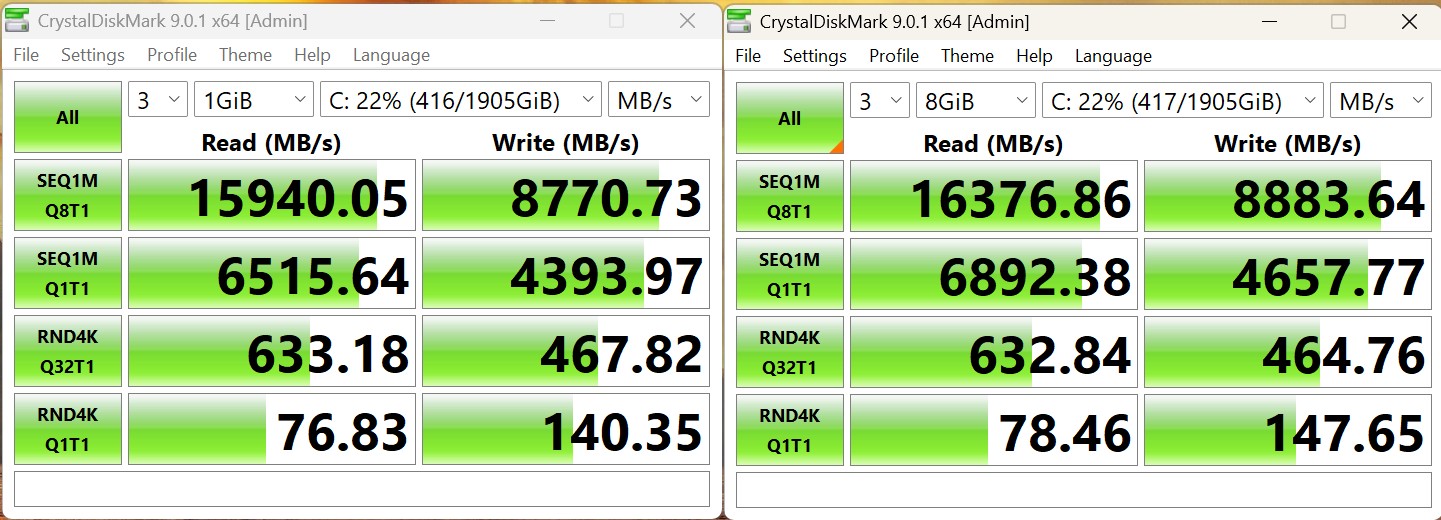Screen dimensions: 1441x520
Task: Click write result 147.65
Action: click(x=1288, y=430)
